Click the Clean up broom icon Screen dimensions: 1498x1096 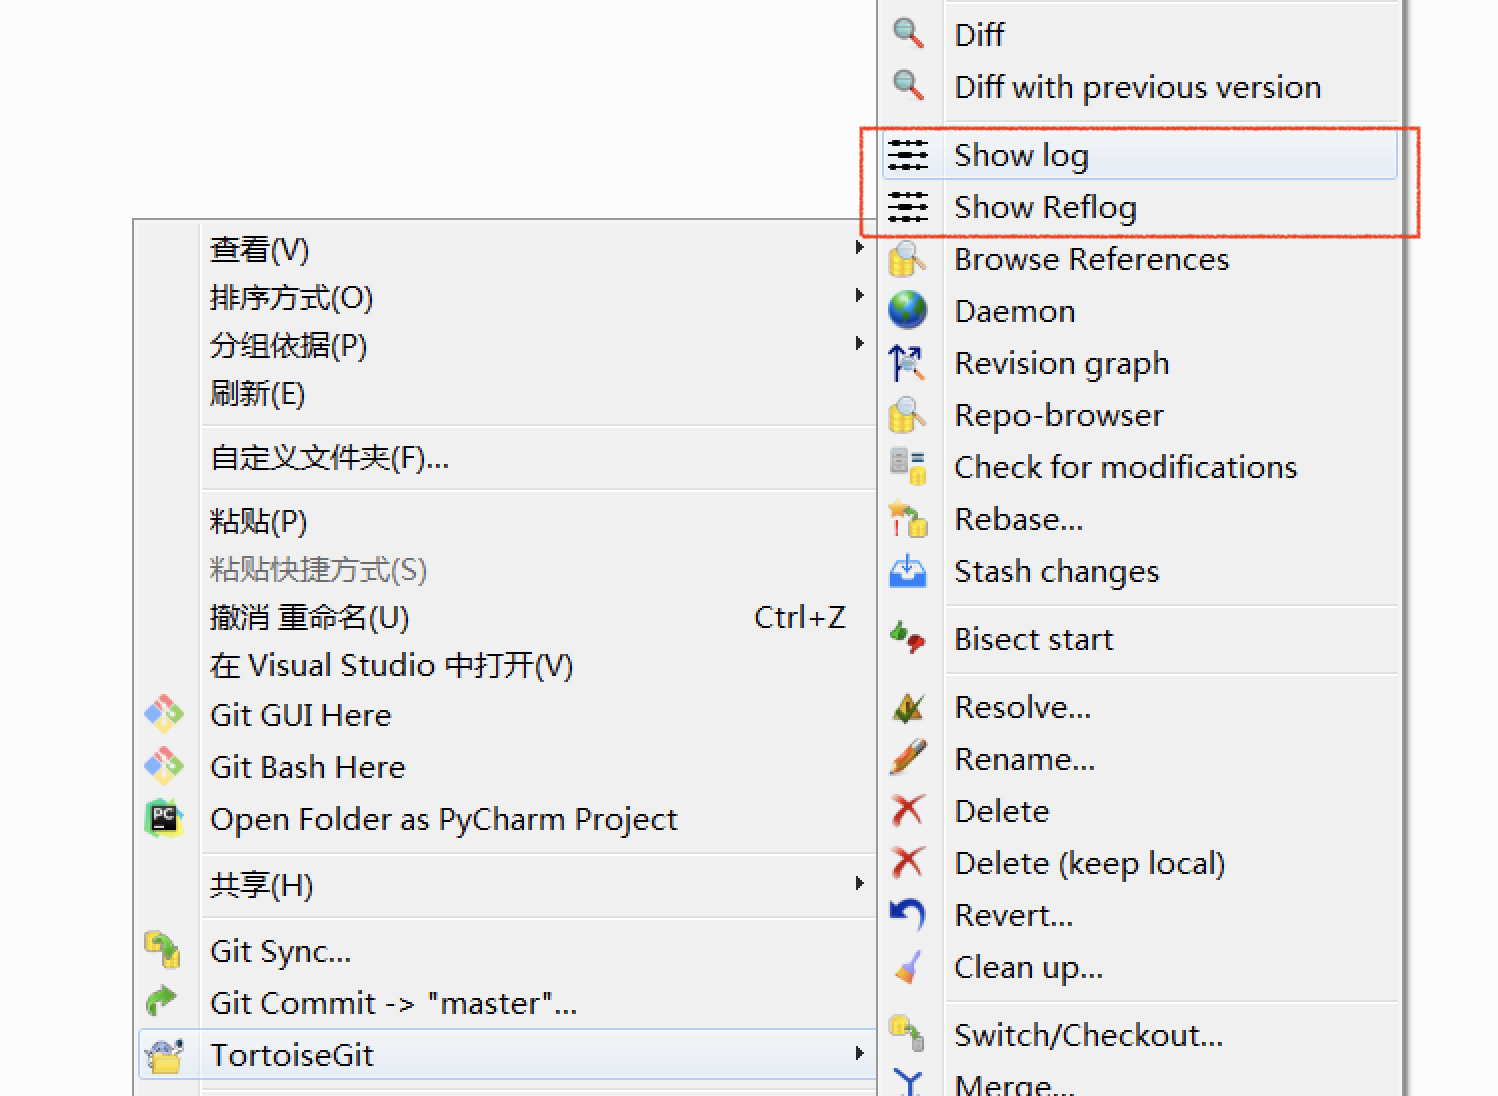[908, 967]
